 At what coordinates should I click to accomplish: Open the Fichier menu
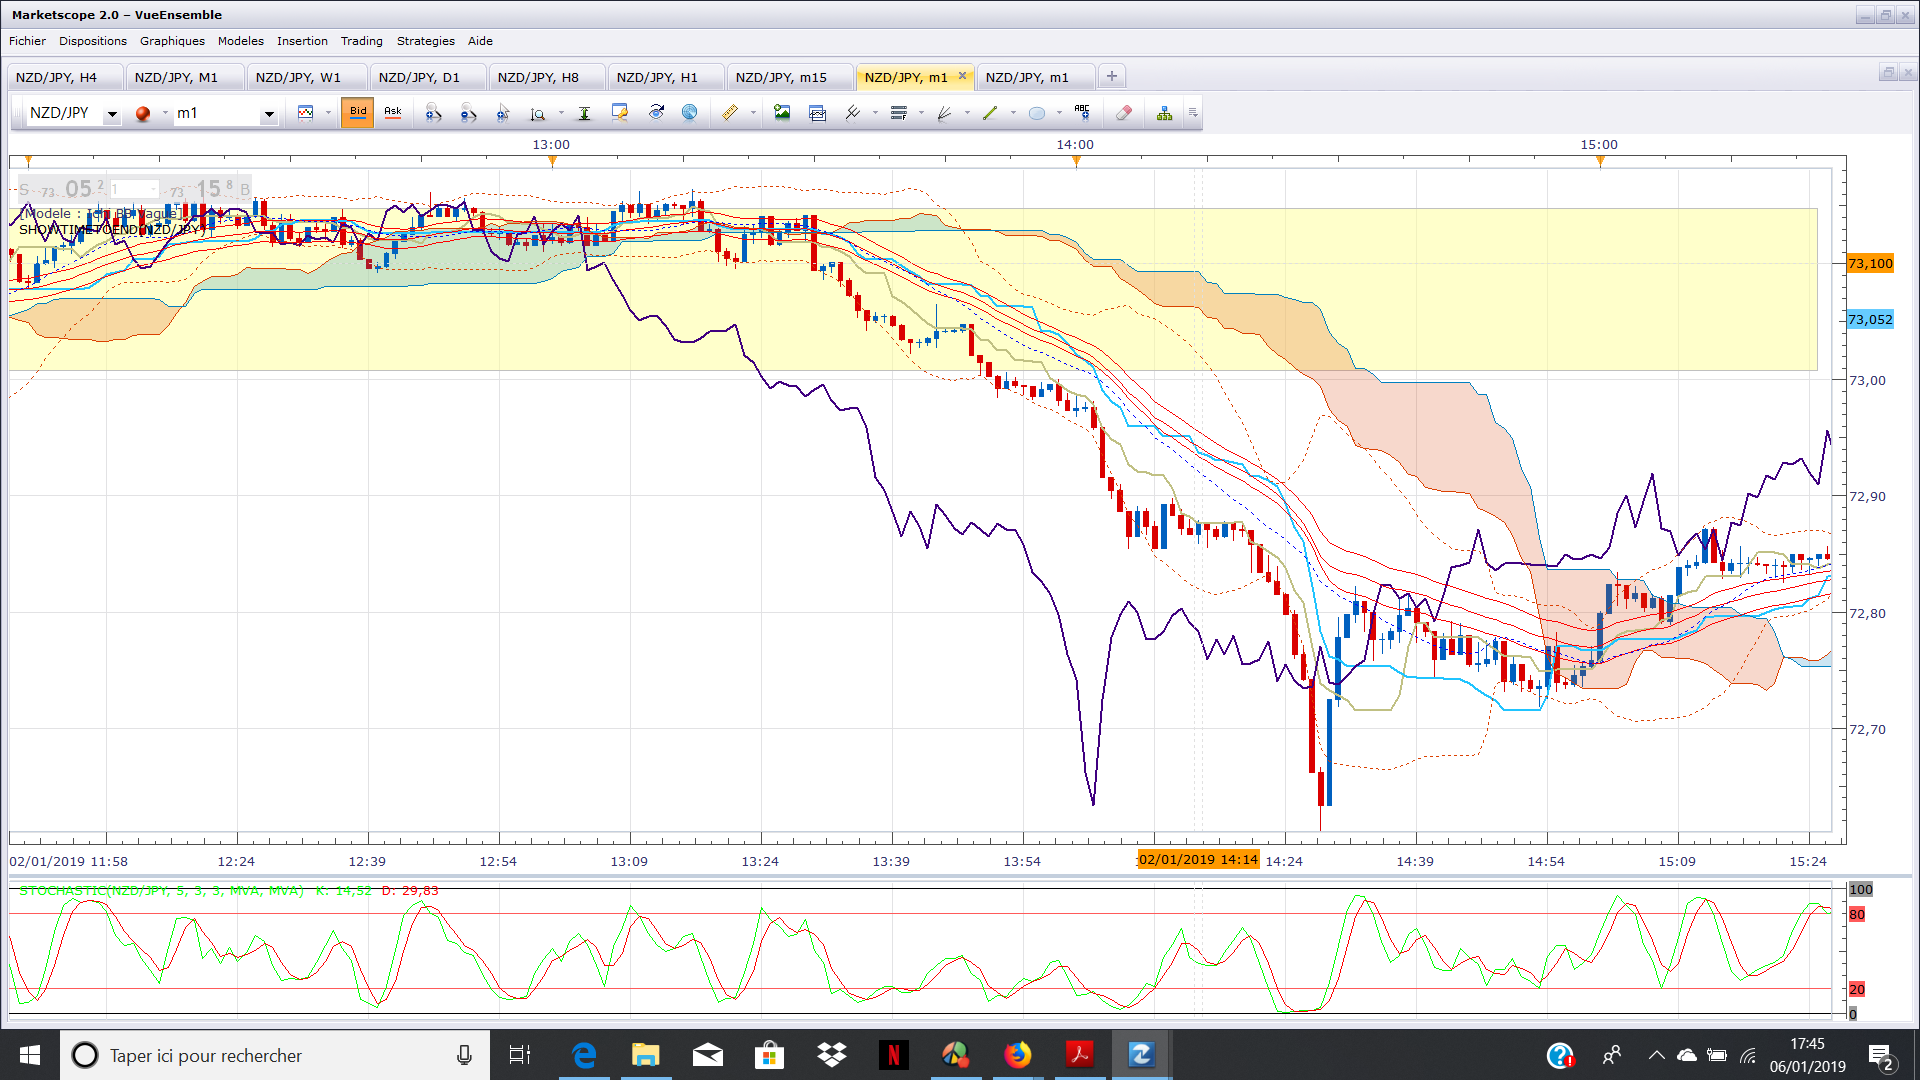[27, 41]
